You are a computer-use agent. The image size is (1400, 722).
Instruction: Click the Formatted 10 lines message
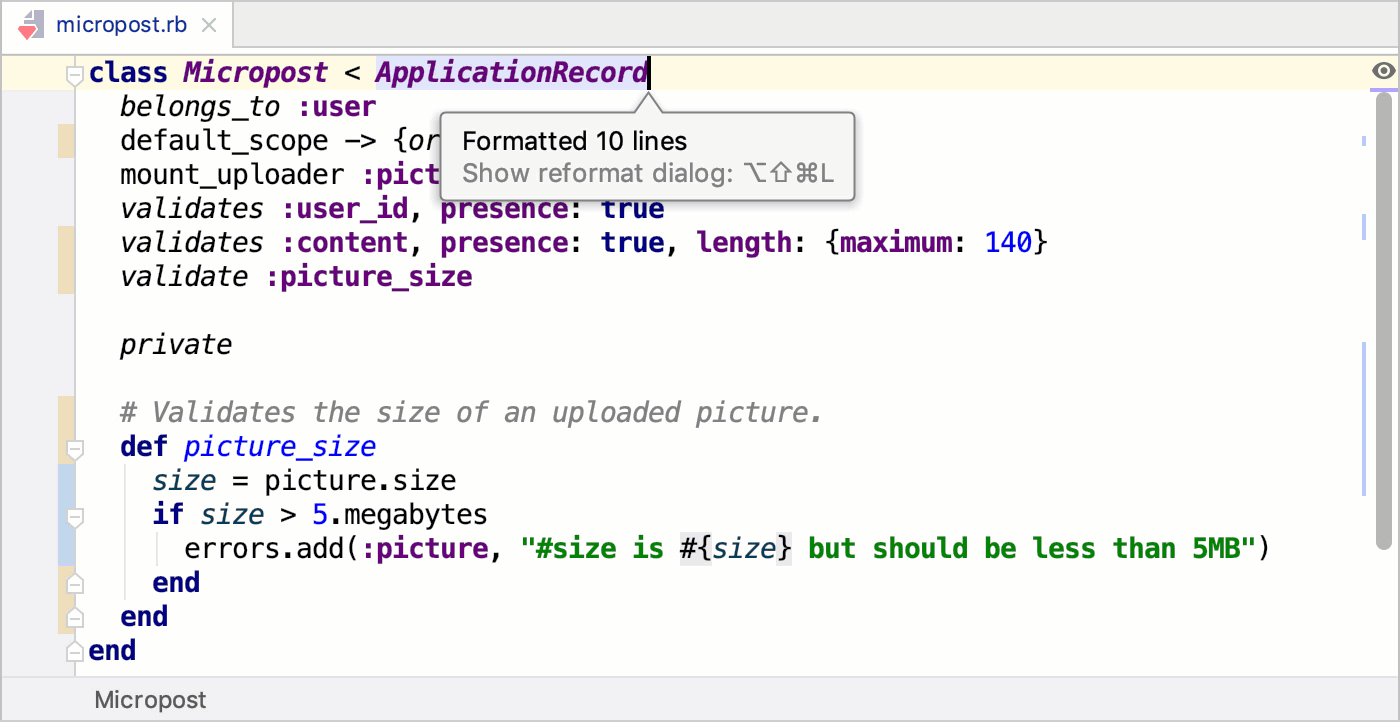(x=575, y=141)
